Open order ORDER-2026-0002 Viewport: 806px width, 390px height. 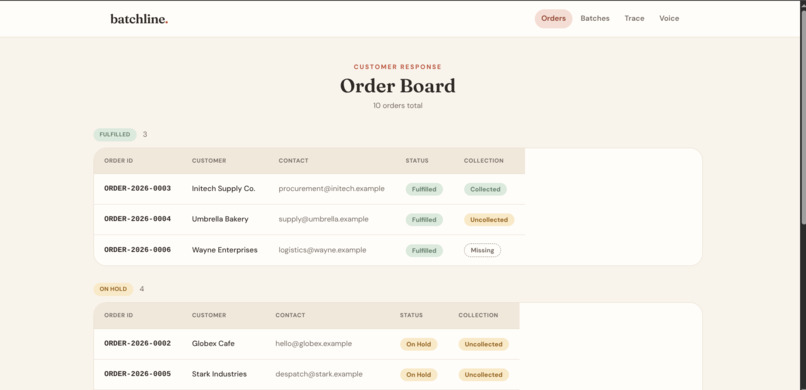[x=137, y=343]
